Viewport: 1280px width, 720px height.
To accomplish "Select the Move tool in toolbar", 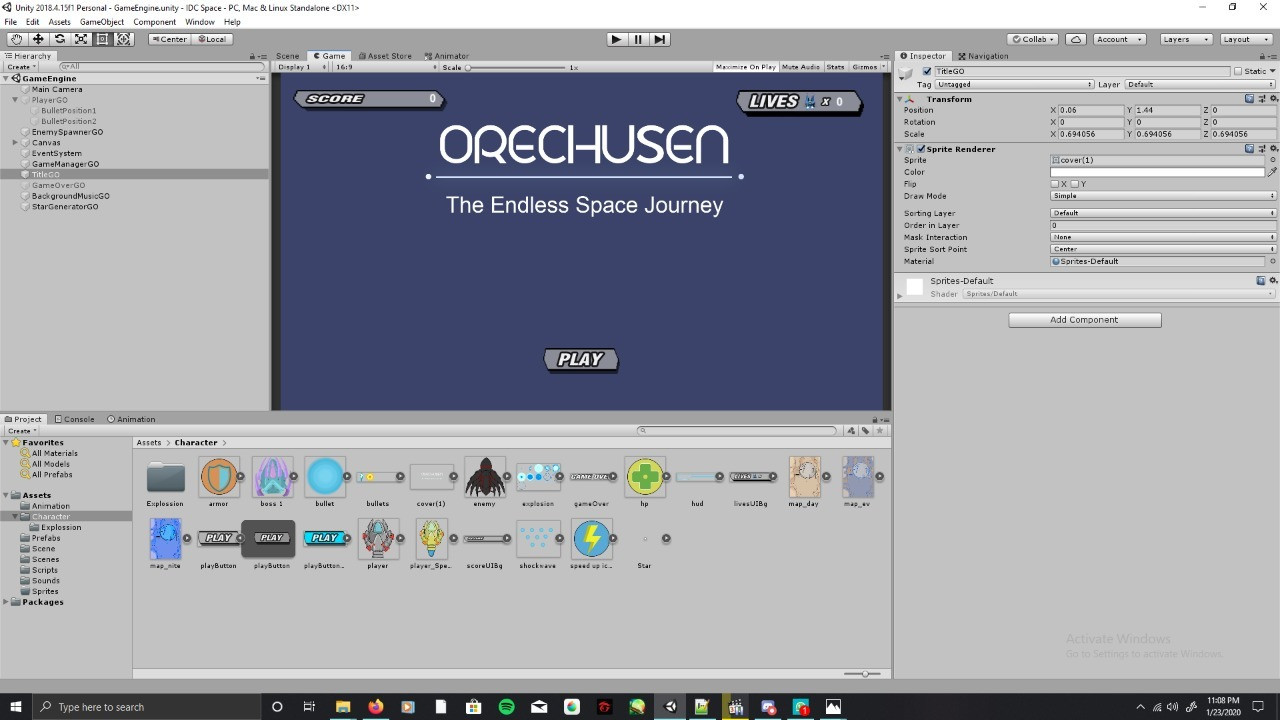I will pos(38,39).
